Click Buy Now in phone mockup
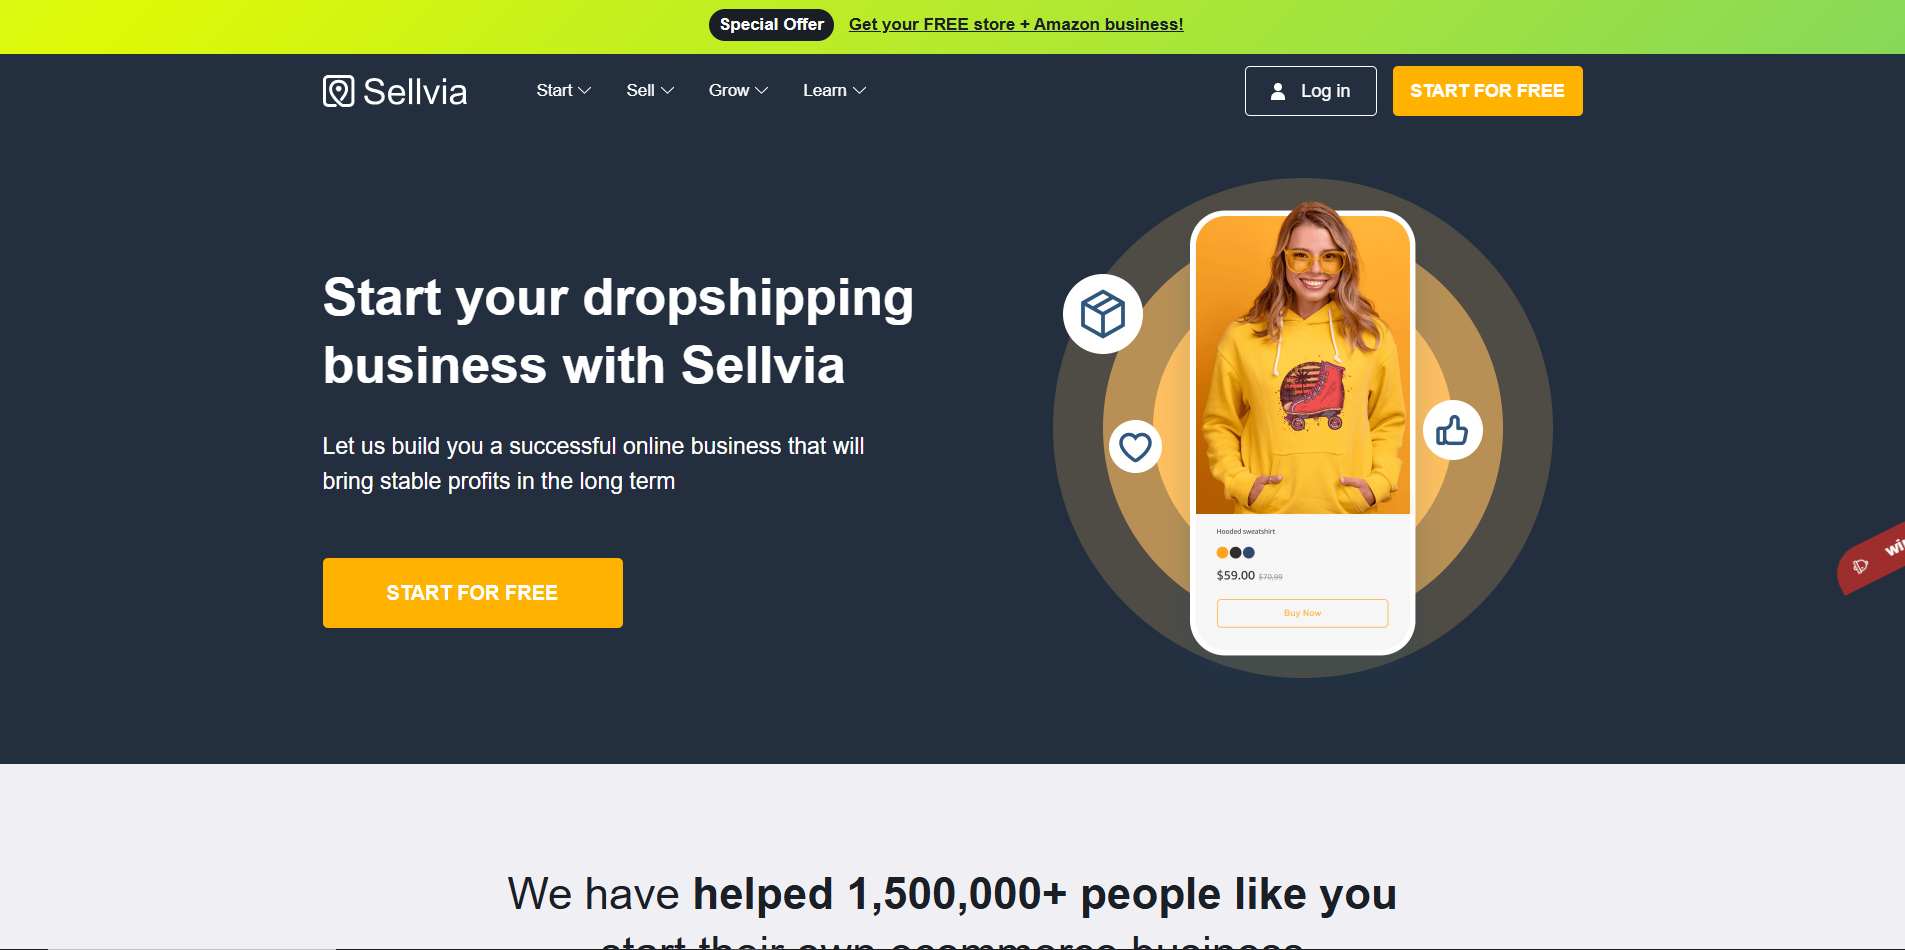The image size is (1905, 950). point(1302,613)
